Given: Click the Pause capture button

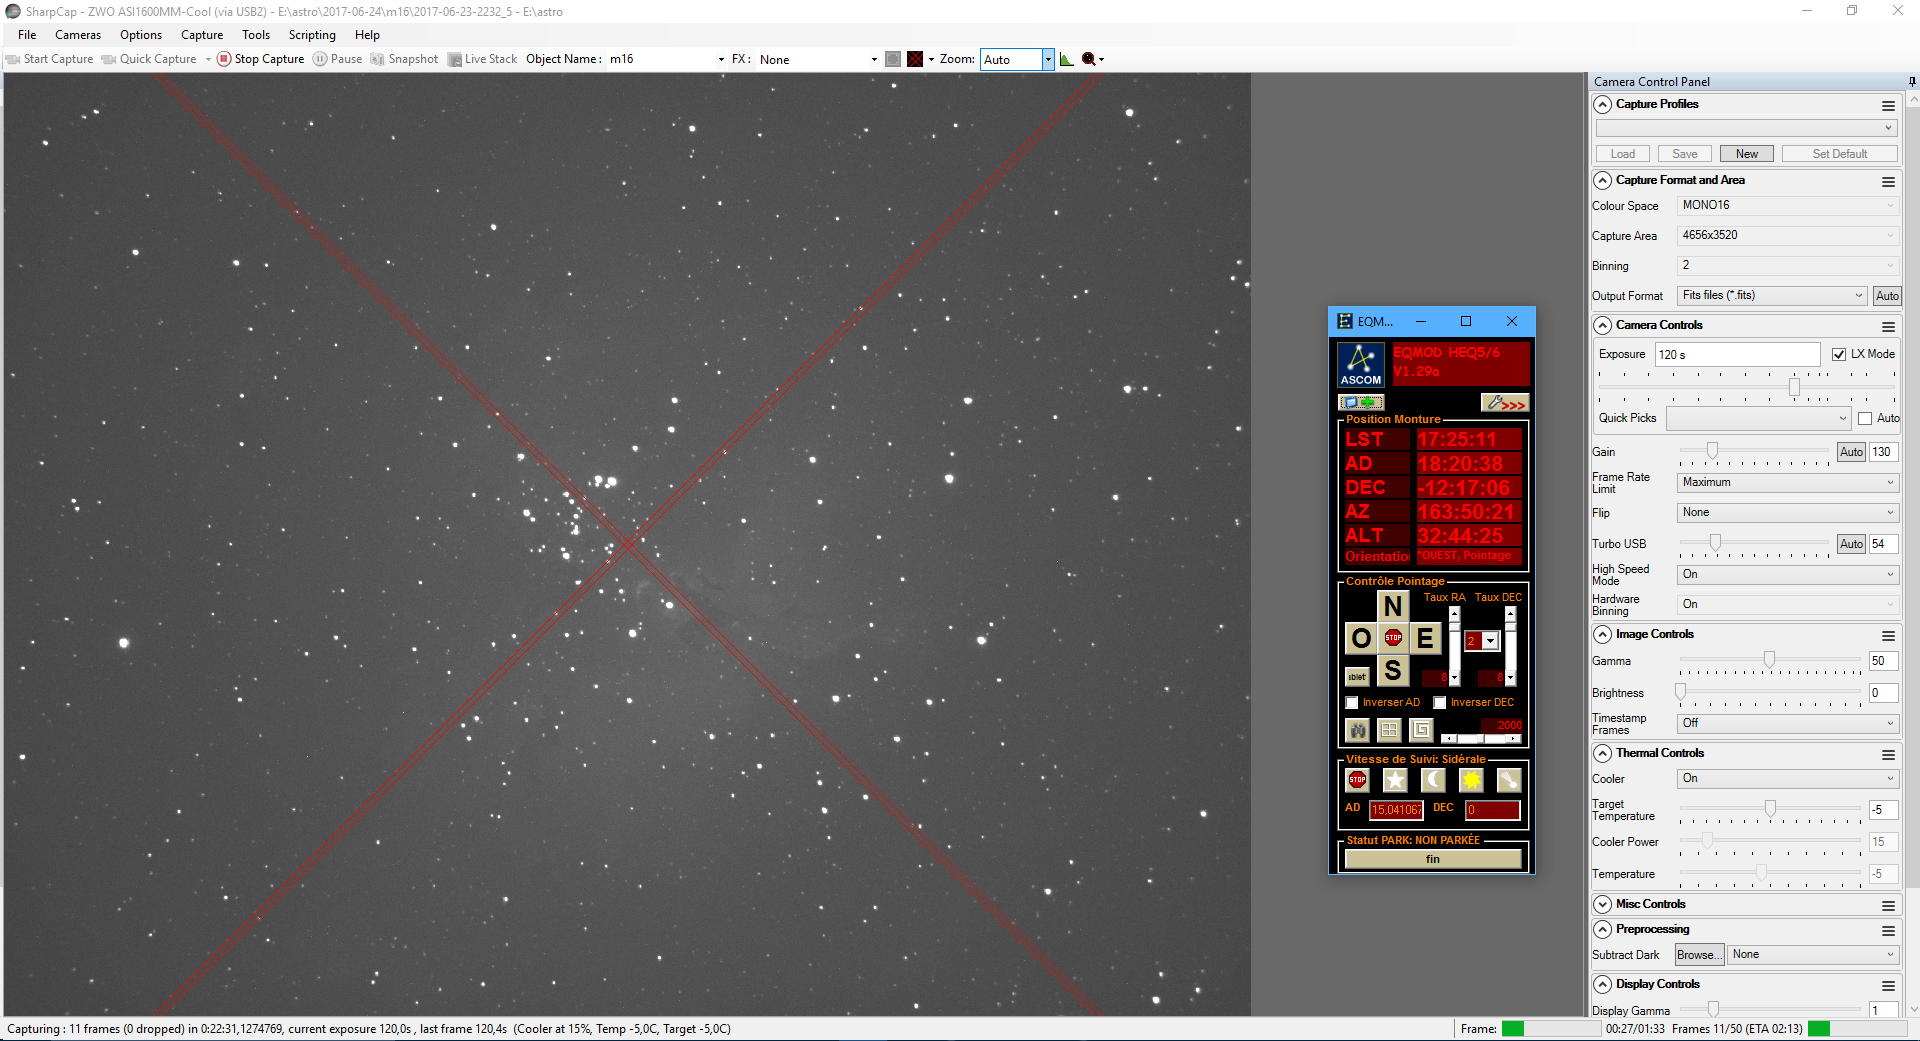Looking at the screenshot, I should 338,59.
